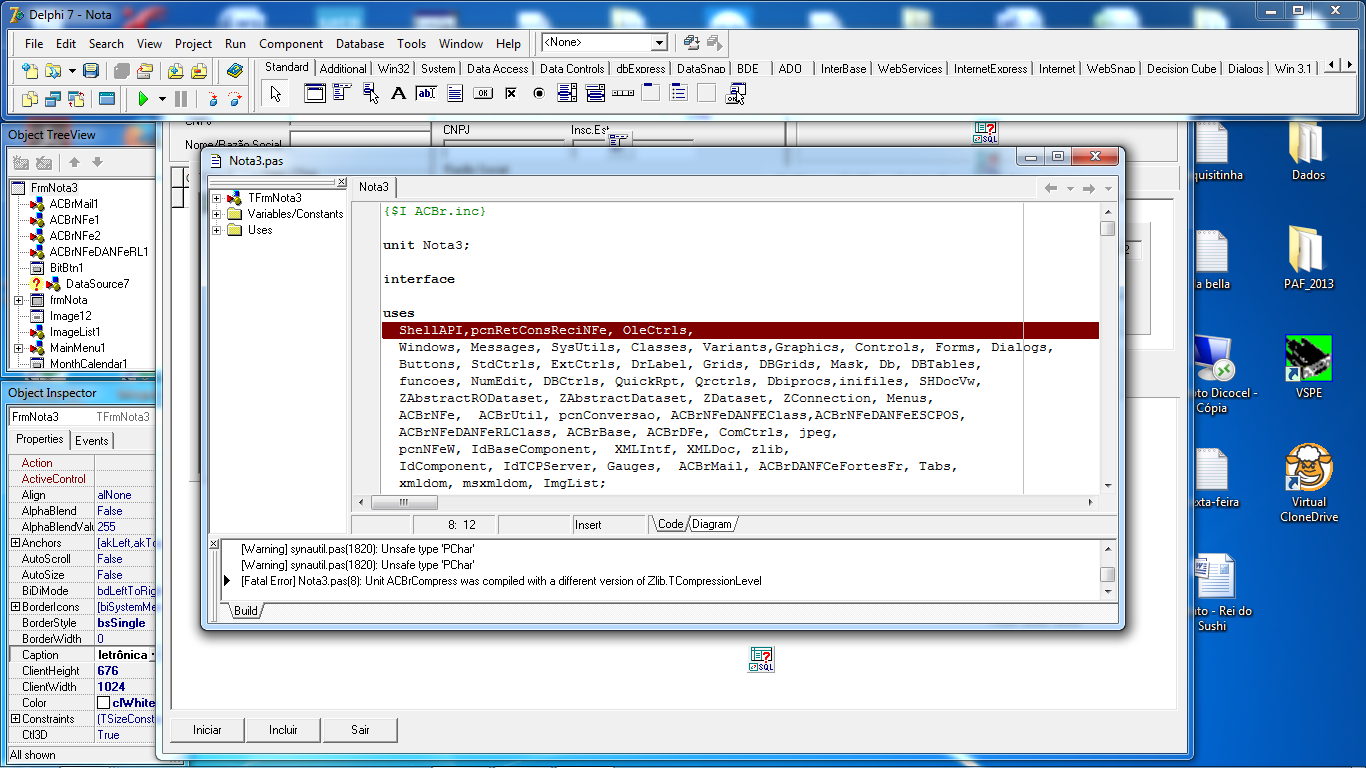
Task: Select the Frames component icon
Action: click(315, 93)
